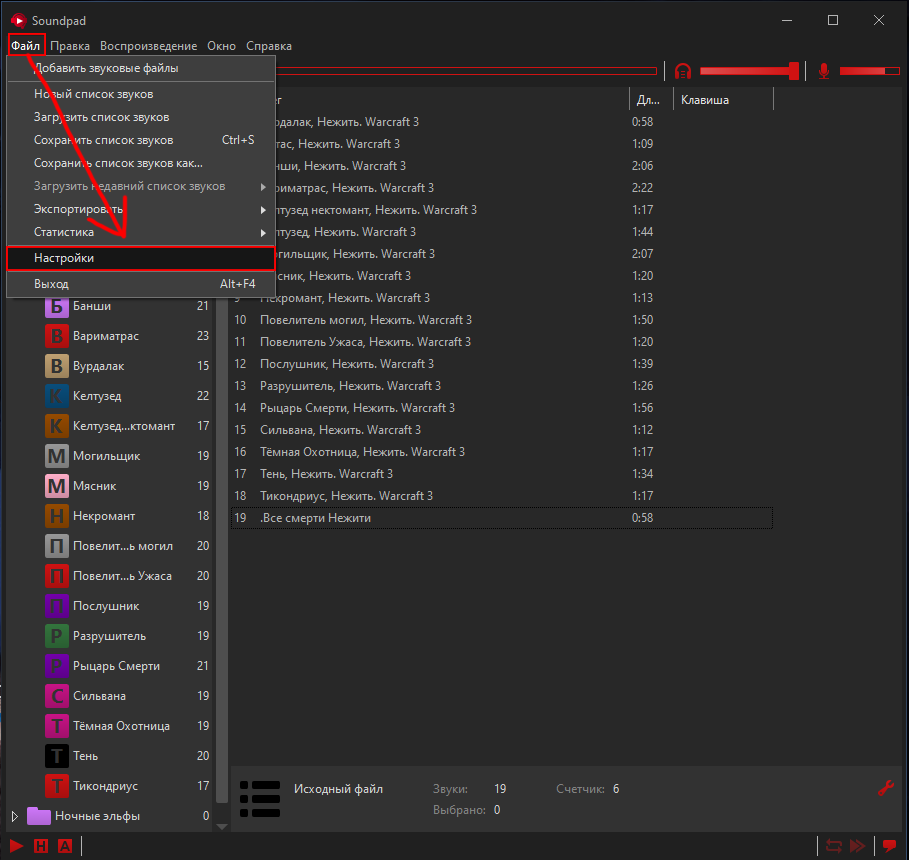Choose Сохранить список звуков
Viewport: 909px width, 860px height.
(141, 140)
